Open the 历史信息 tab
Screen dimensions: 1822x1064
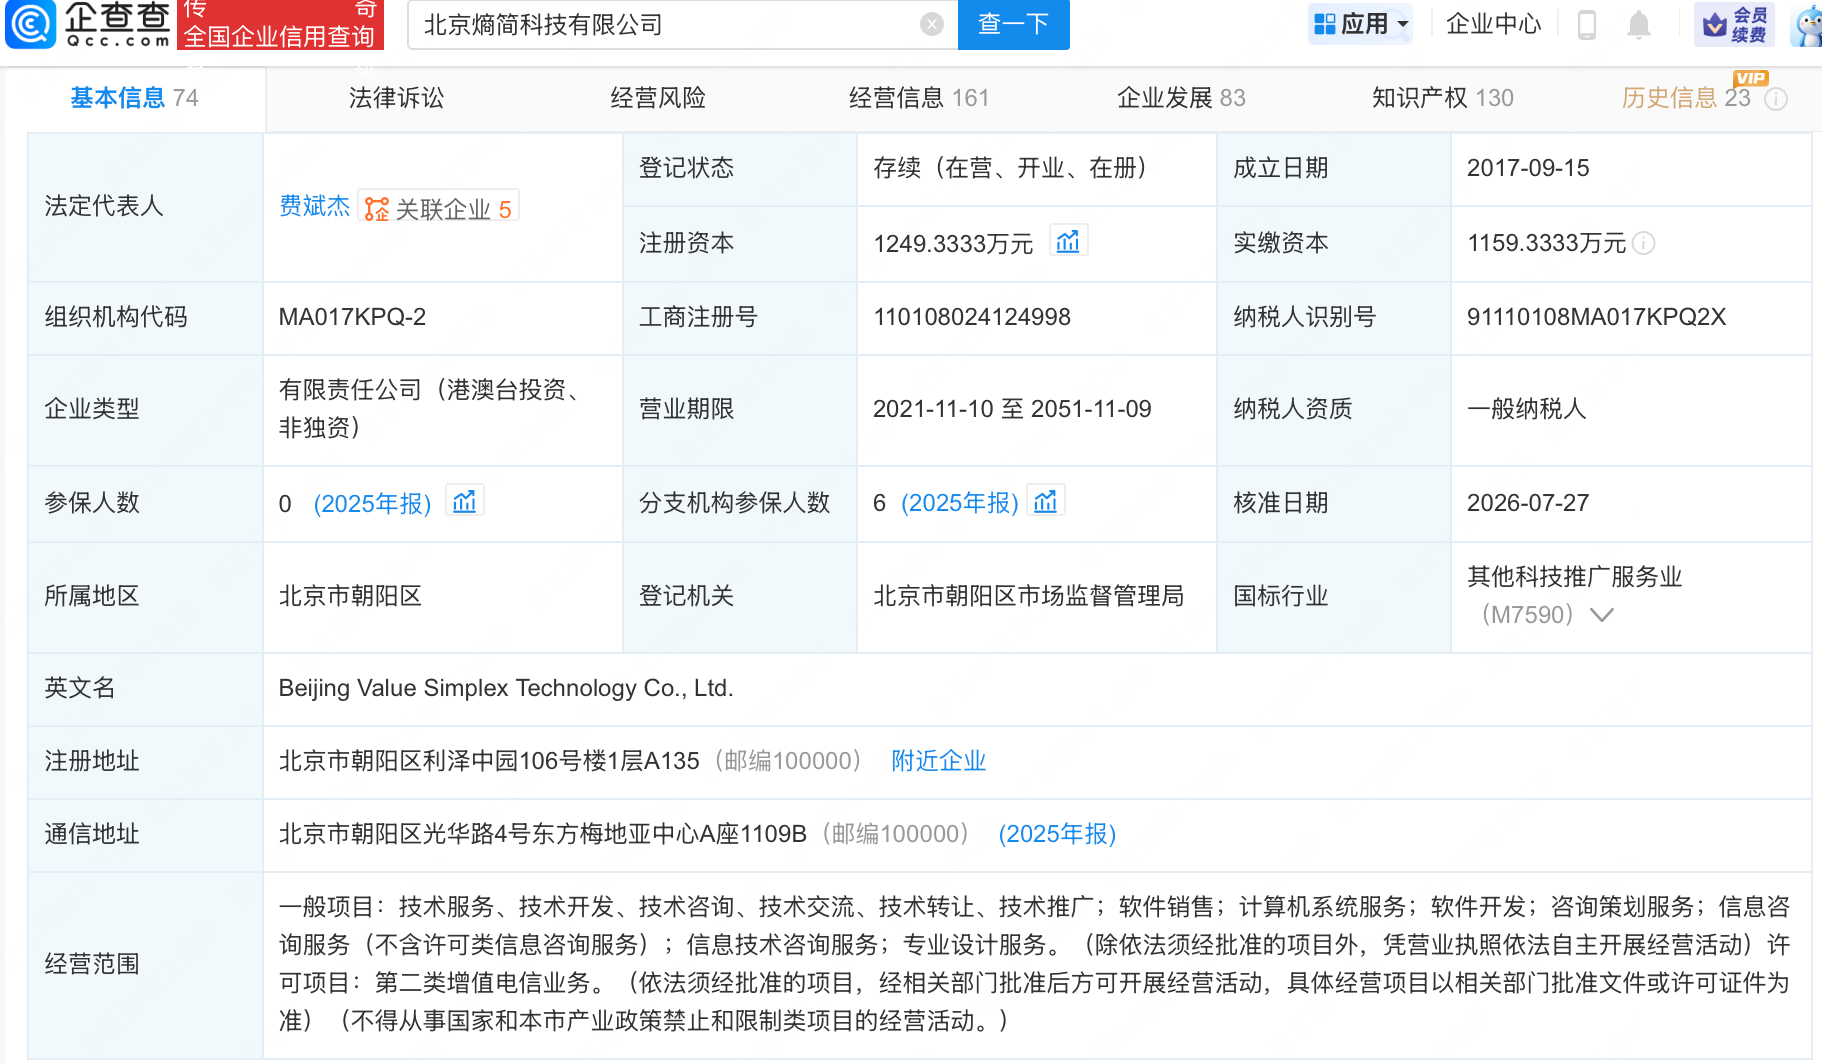(x=1686, y=98)
